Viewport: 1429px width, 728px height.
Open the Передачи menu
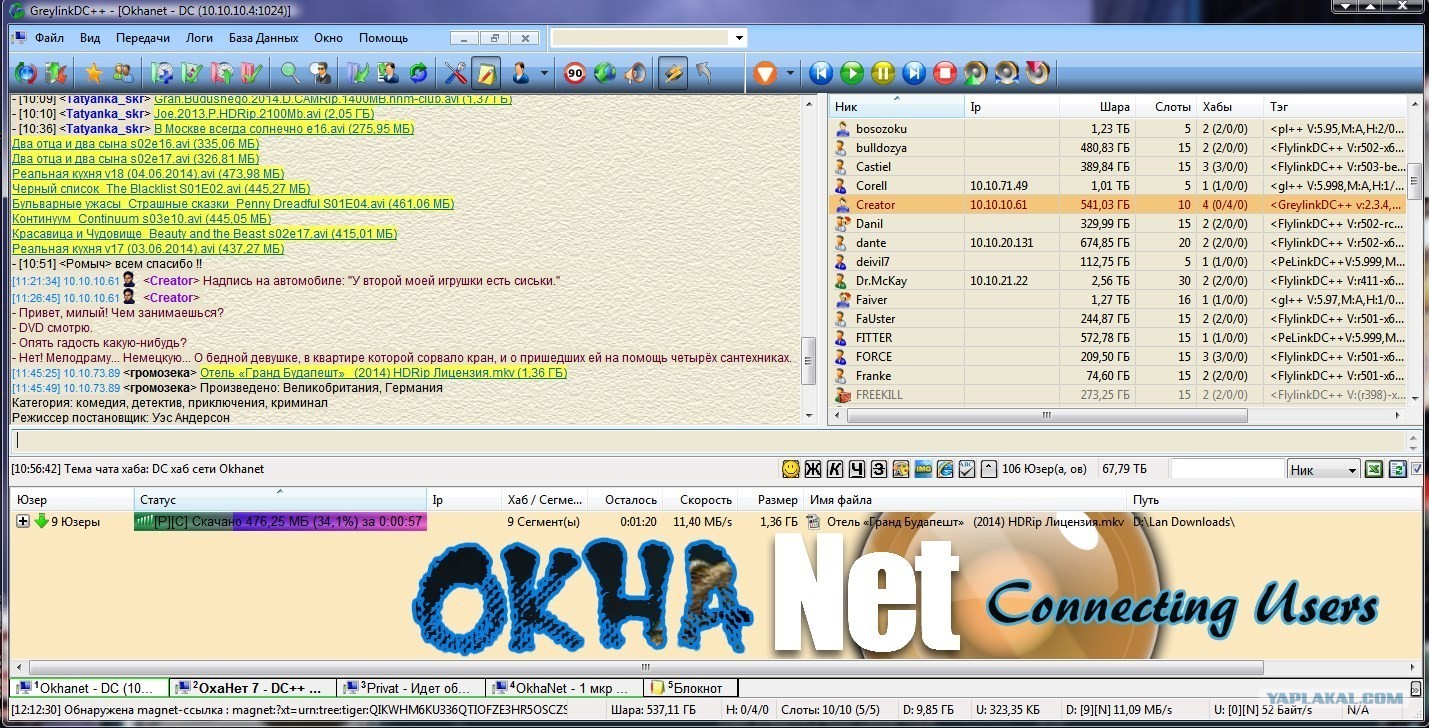tap(143, 38)
